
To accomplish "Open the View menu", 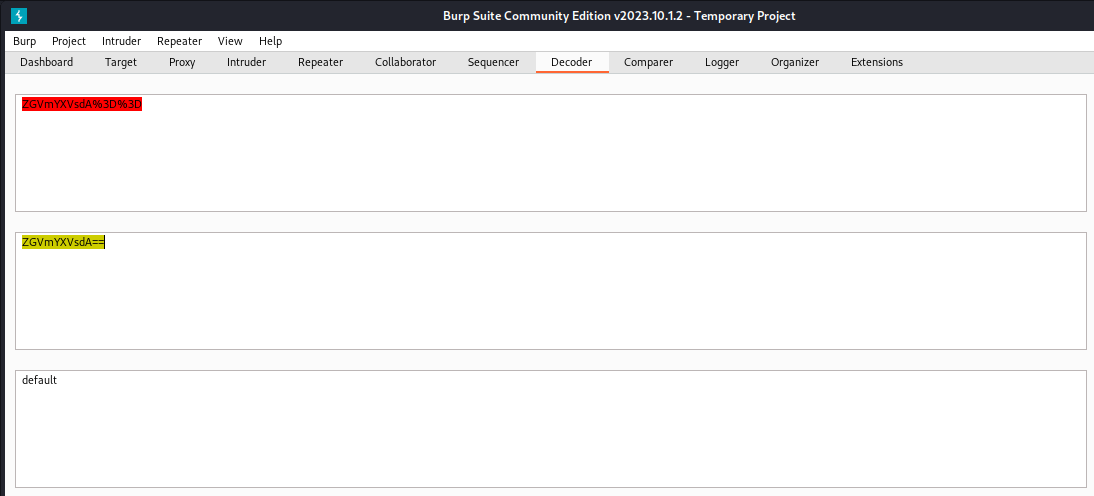I will pyautogui.click(x=230, y=41).
